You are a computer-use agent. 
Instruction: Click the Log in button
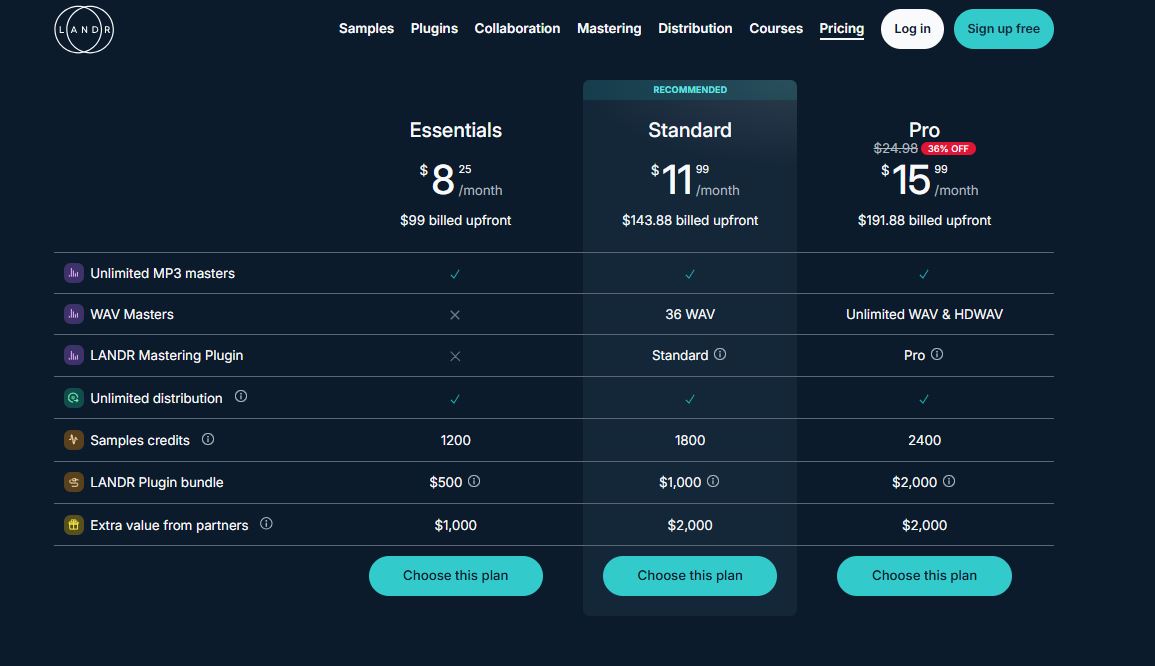[911, 28]
